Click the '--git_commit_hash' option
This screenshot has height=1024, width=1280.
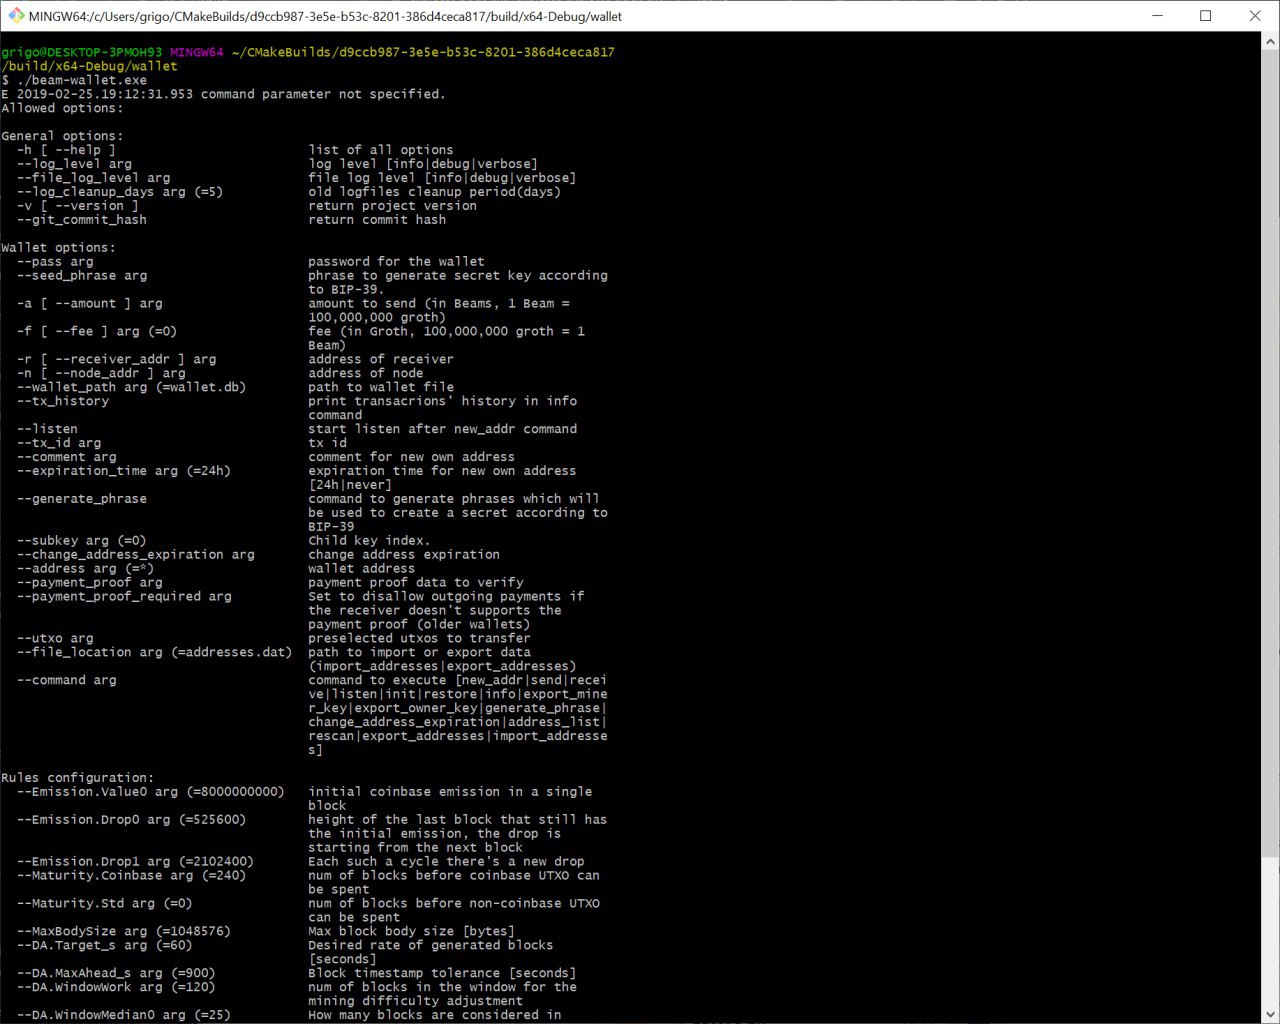tap(81, 220)
